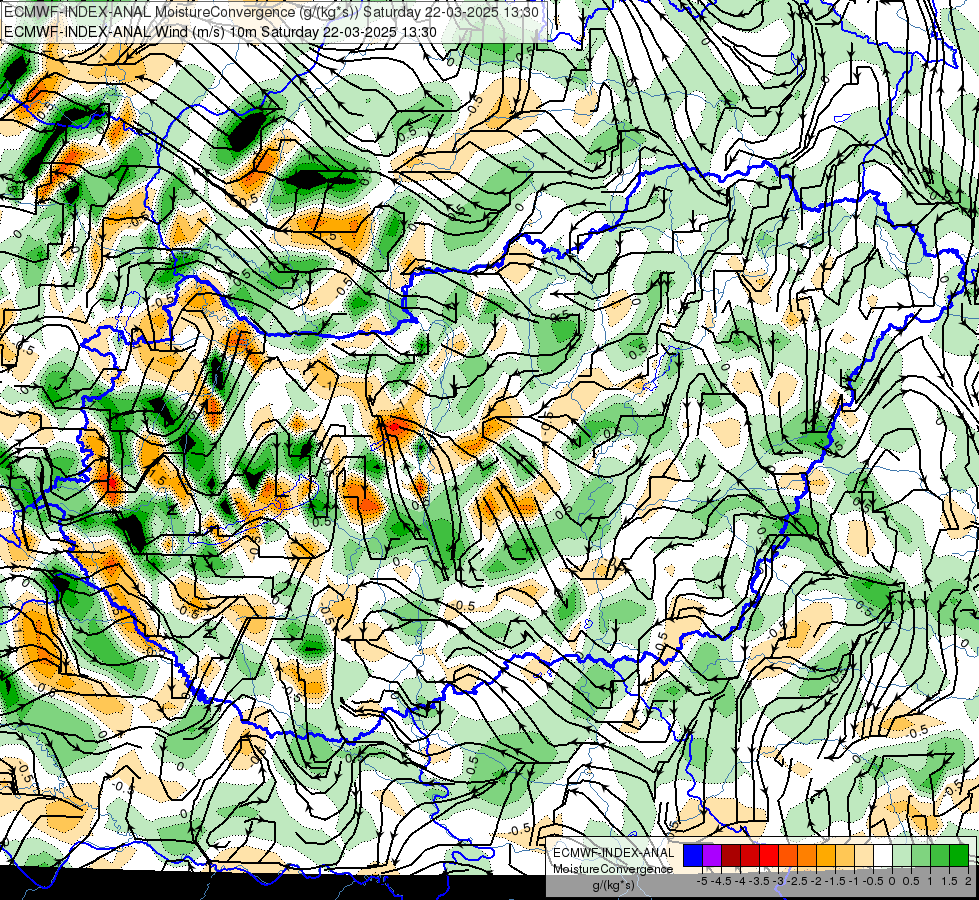This screenshot has width=979, height=900.
Task: Click the '0.5' tick label on legend scale
Action: click(911, 881)
